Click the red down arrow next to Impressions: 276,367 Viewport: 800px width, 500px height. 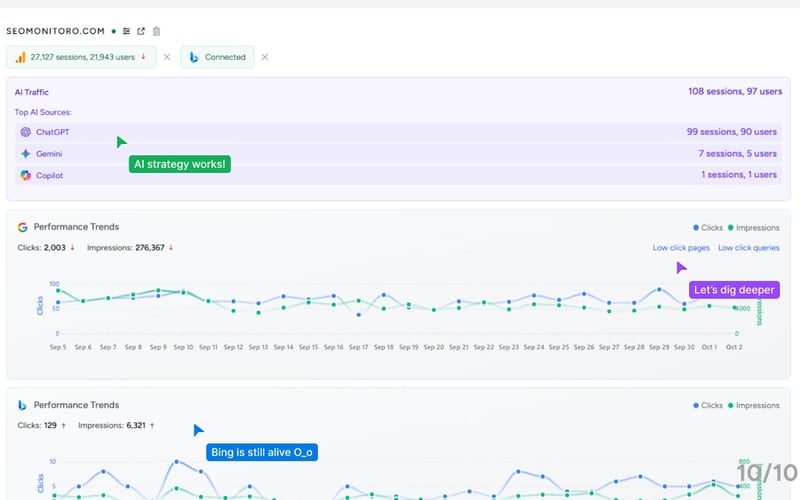coord(171,247)
